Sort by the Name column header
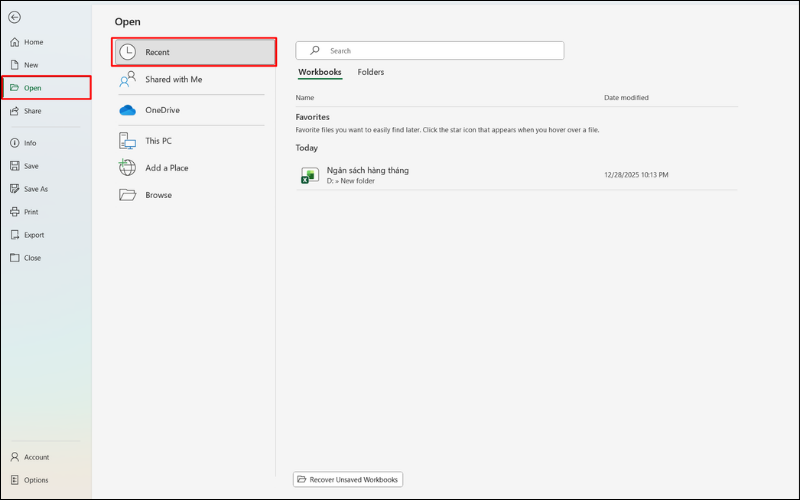This screenshot has width=800, height=500. pyautogui.click(x=305, y=97)
